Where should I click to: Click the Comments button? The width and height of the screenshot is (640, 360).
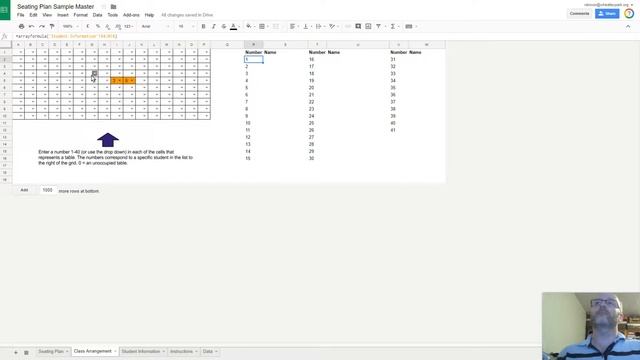click(x=579, y=13)
